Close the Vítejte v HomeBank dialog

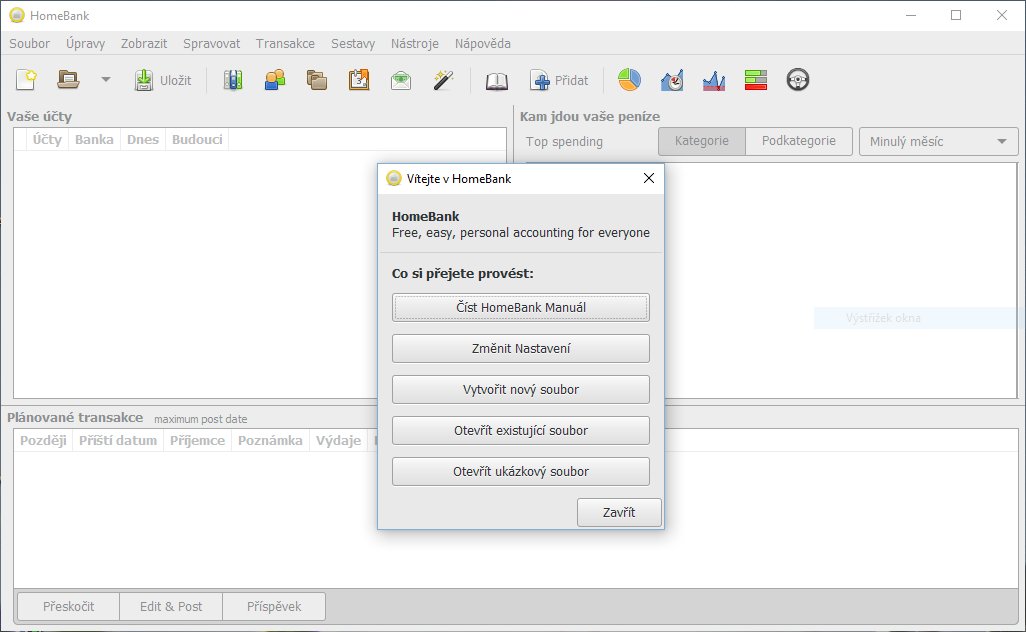point(648,178)
